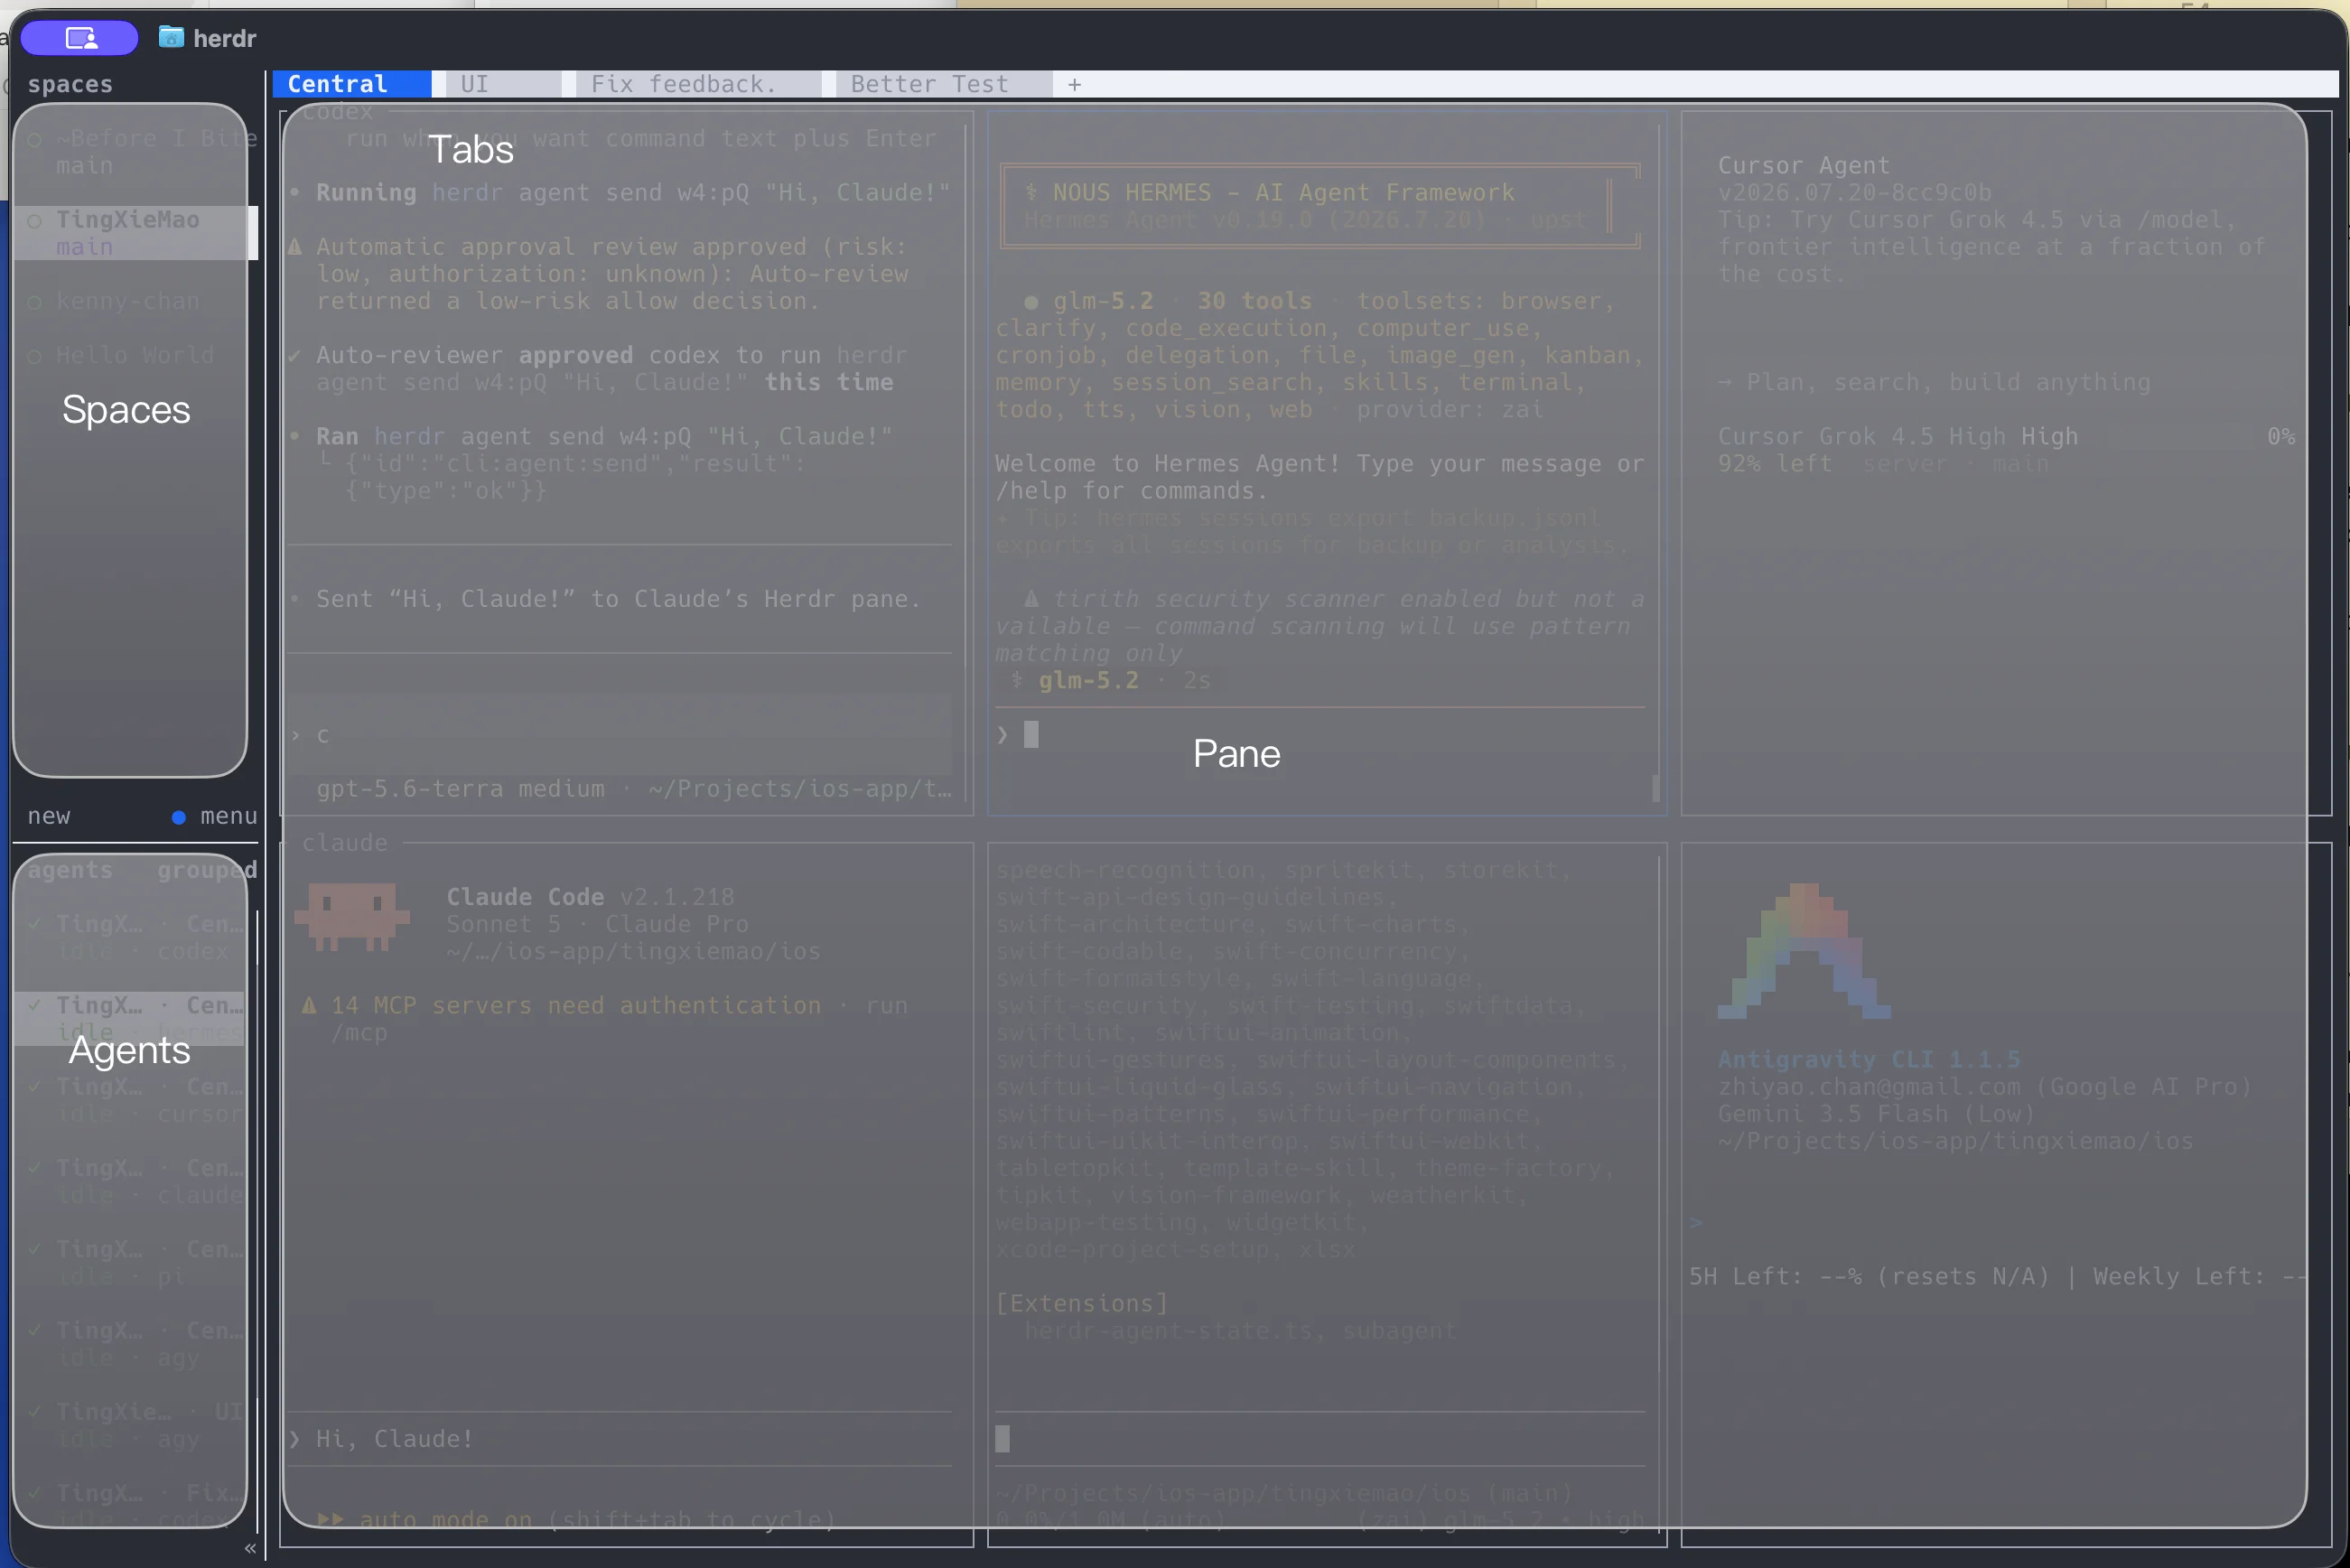Open the spaces menu

click(229, 816)
